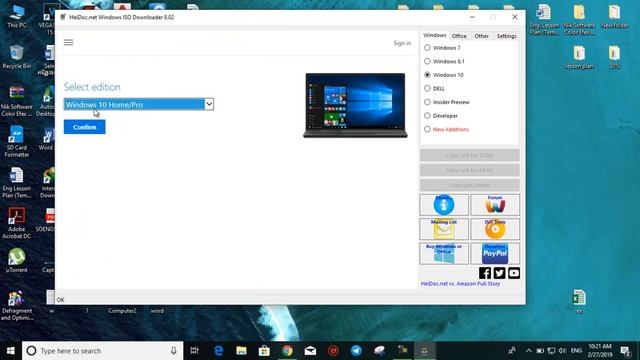Click the 'Type here to search' box
The height and width of the screenshot is (360, 640).
[x=102, y=351]
